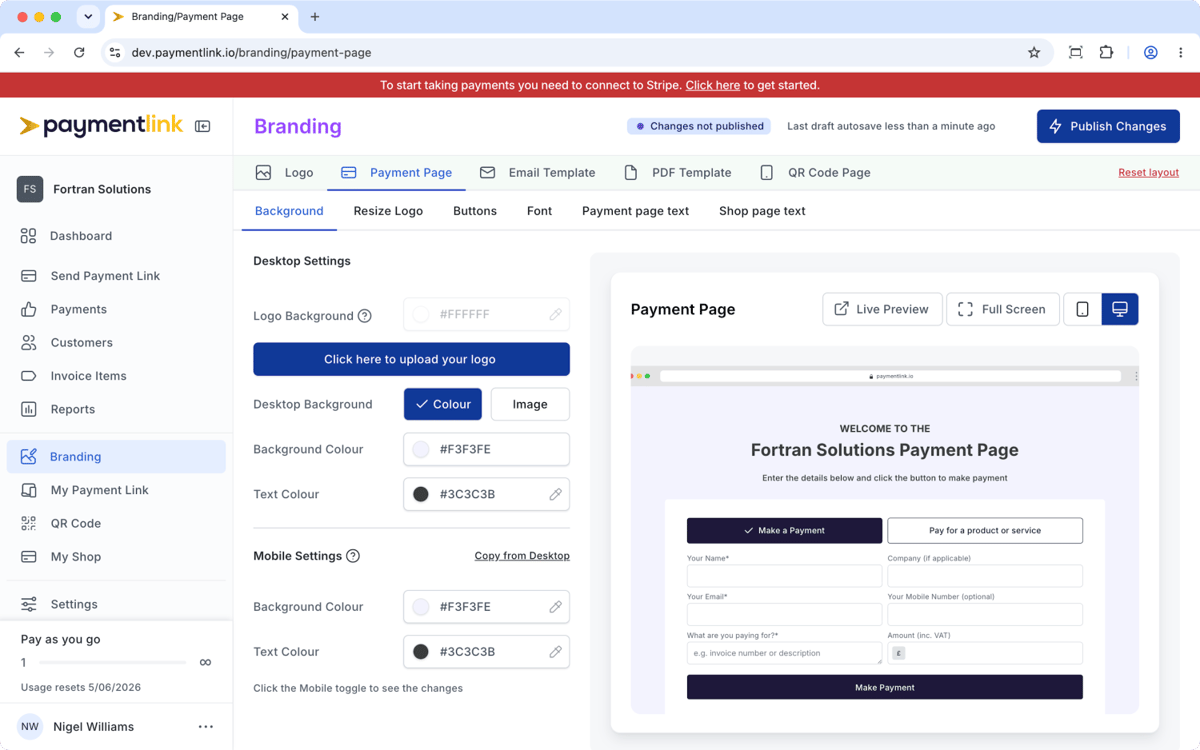Screen dimensions: 1200x750
Task: Click mobile Text Colour swatch
Action: tap(421, 651)
